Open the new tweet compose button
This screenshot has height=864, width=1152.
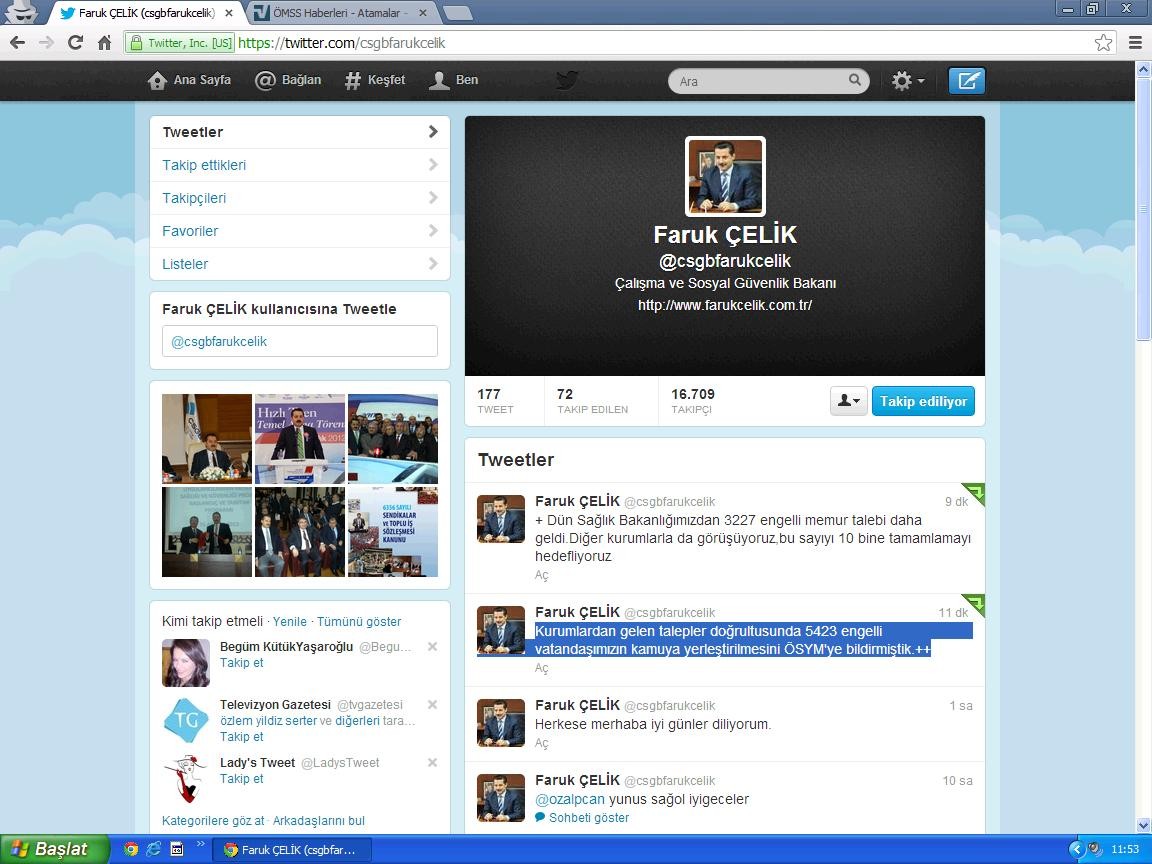point(966,81)
